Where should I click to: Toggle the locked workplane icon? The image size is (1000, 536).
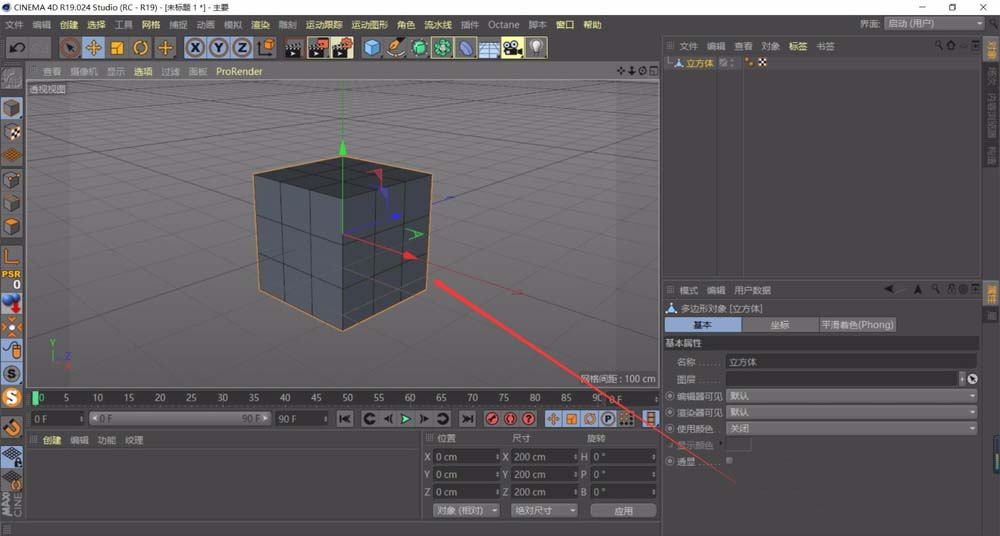[11, 457]
